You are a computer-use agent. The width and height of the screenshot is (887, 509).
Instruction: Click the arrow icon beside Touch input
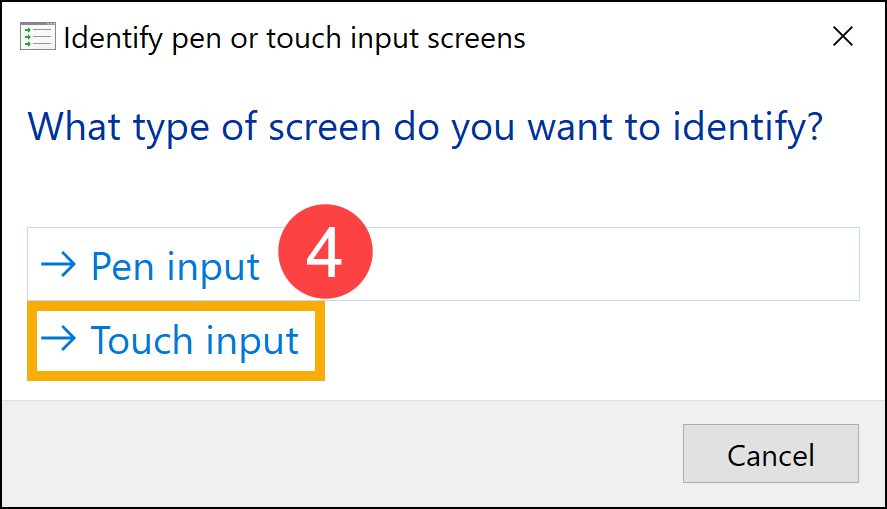point(58,339)
